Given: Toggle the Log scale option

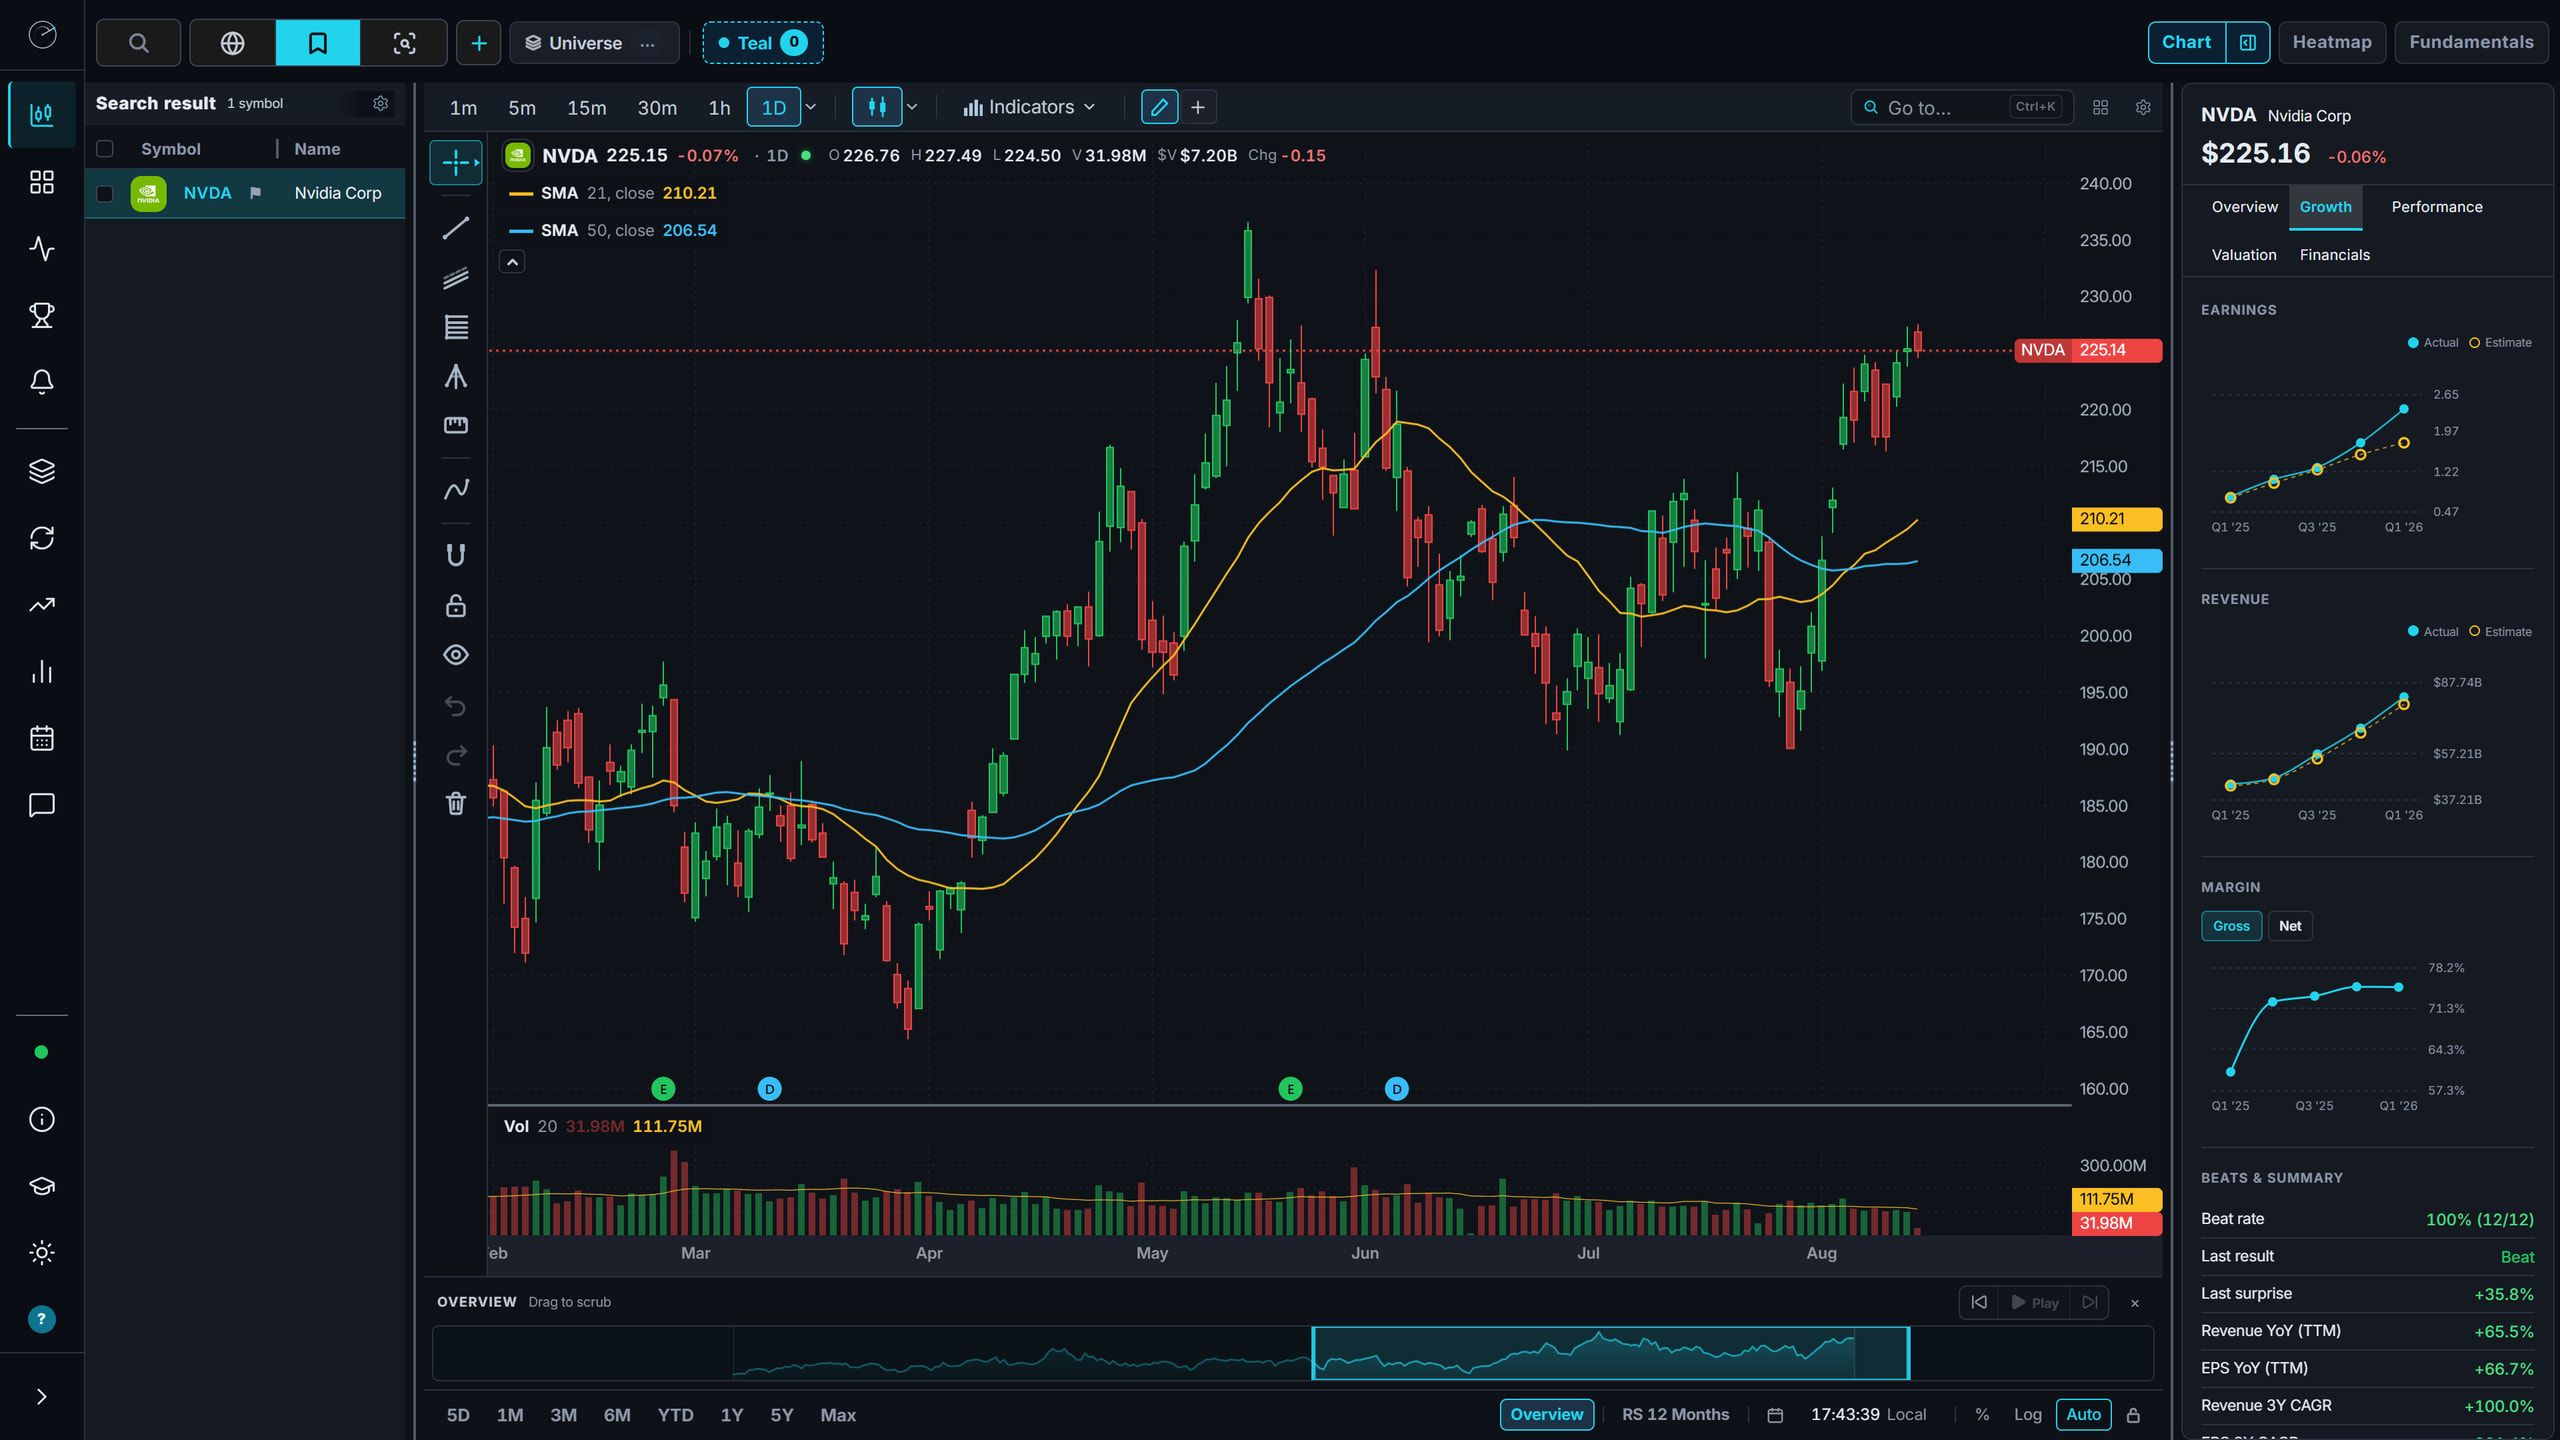Looking at the screenshot, I should 2027,1414.
